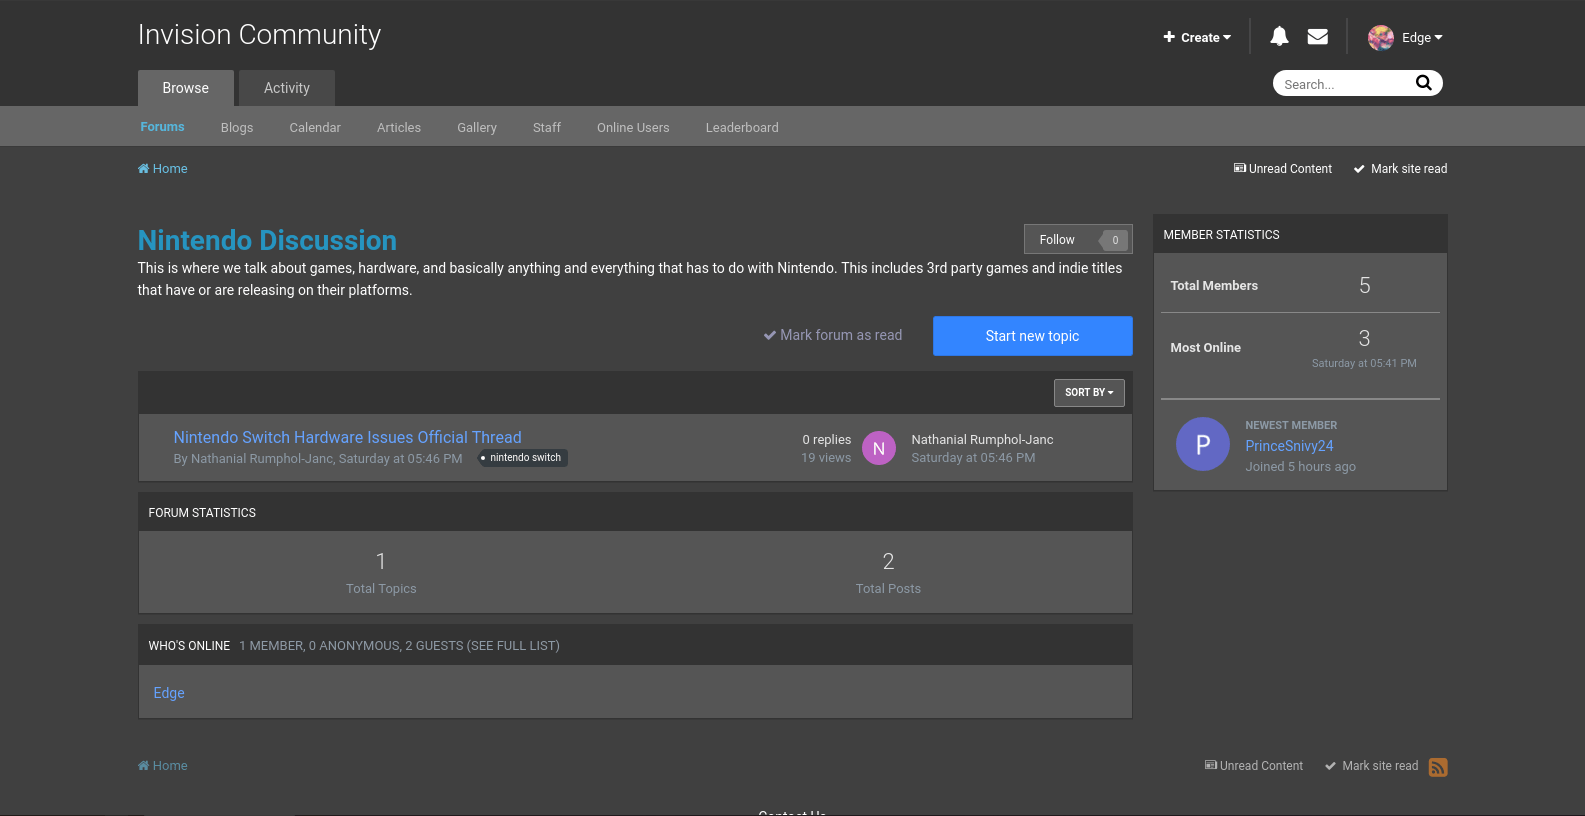This screenshot has height=816, width=1585.
Task: Select Calendar in the navigation bar
Action: [x=315, y=128]
